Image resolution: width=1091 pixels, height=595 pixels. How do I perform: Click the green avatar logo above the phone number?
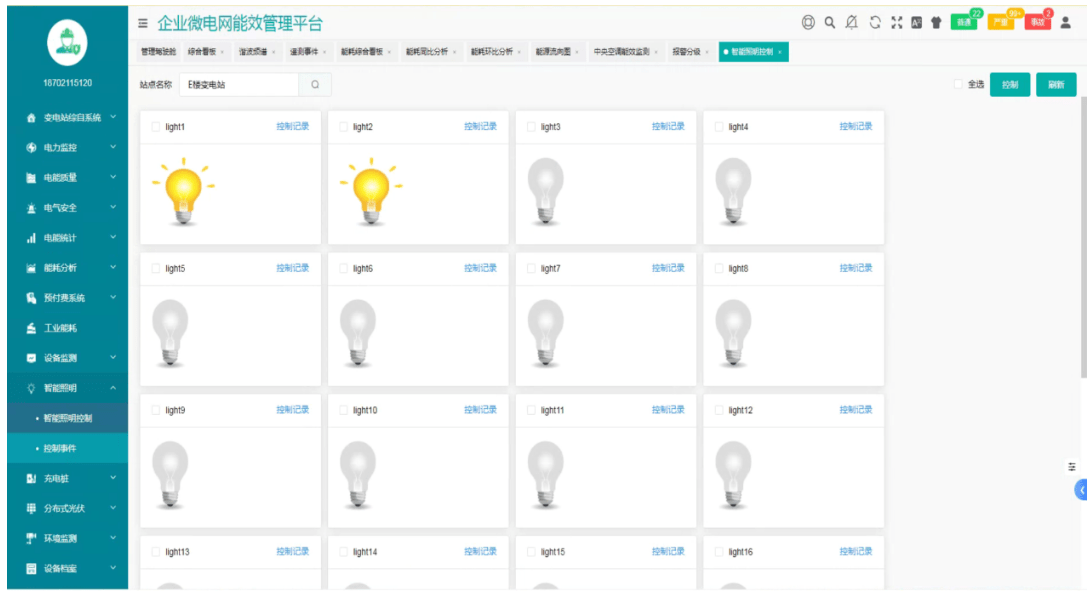point(67,42)
